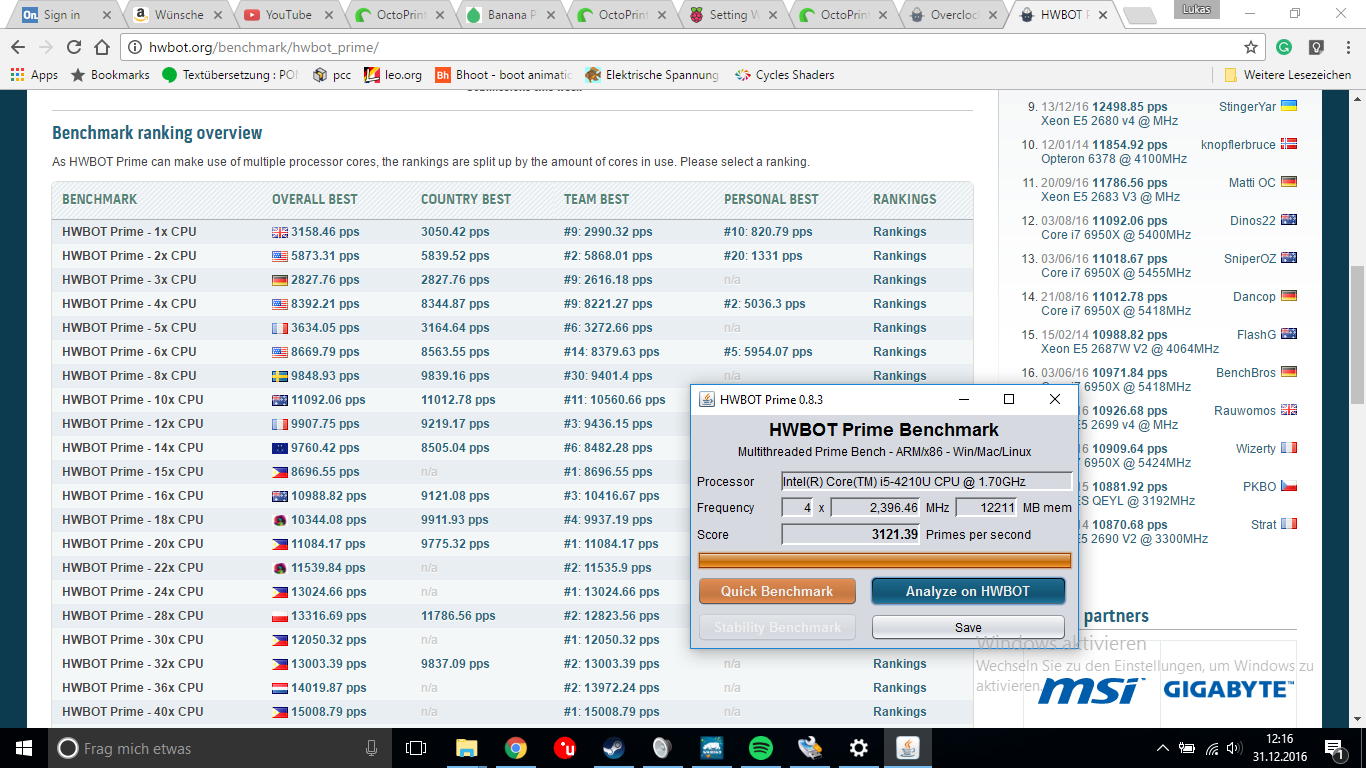
Task: Open knopflerbruce's user profile
Action: pyautogui.click(x=1238, y=145)
